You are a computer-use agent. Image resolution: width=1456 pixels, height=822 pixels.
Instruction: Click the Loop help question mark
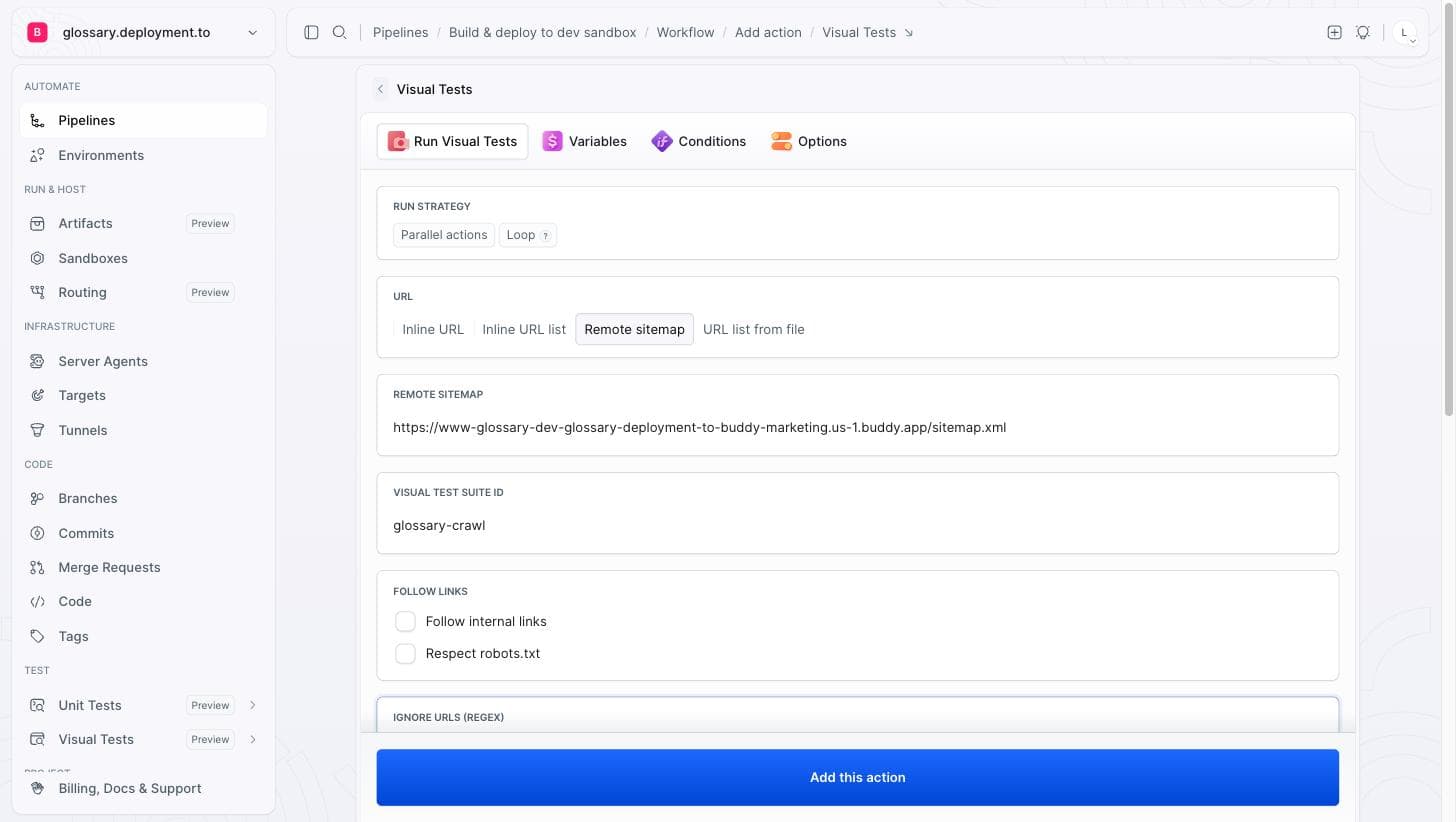point(545,236)
